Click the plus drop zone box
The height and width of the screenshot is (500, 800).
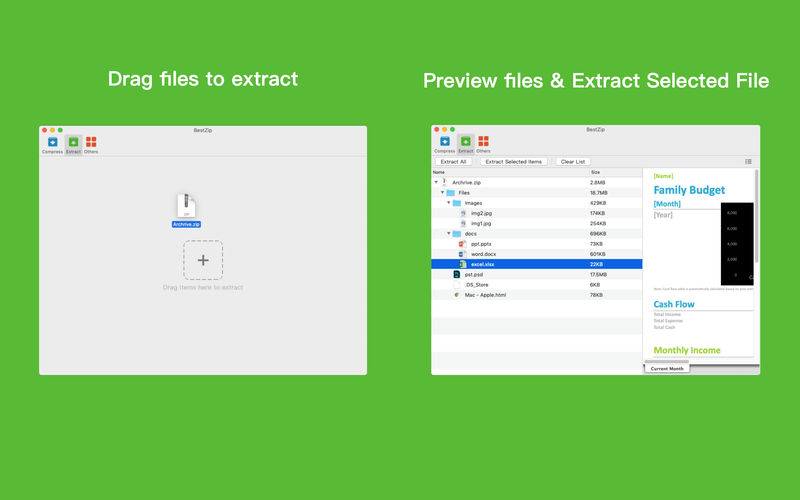203,260
